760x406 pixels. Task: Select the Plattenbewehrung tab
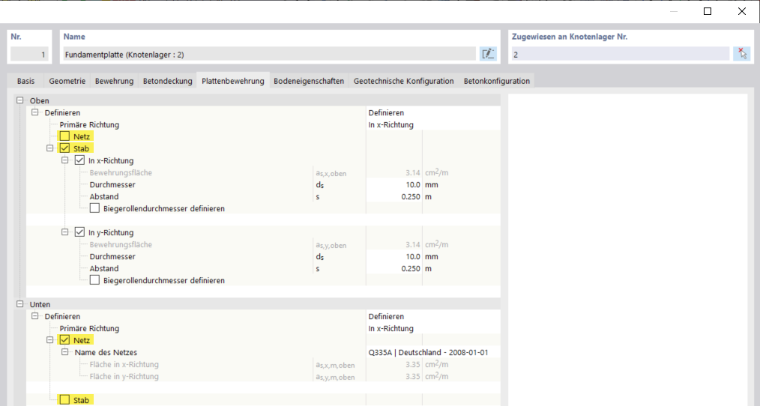pyautogui.click(x=233, y=80)
